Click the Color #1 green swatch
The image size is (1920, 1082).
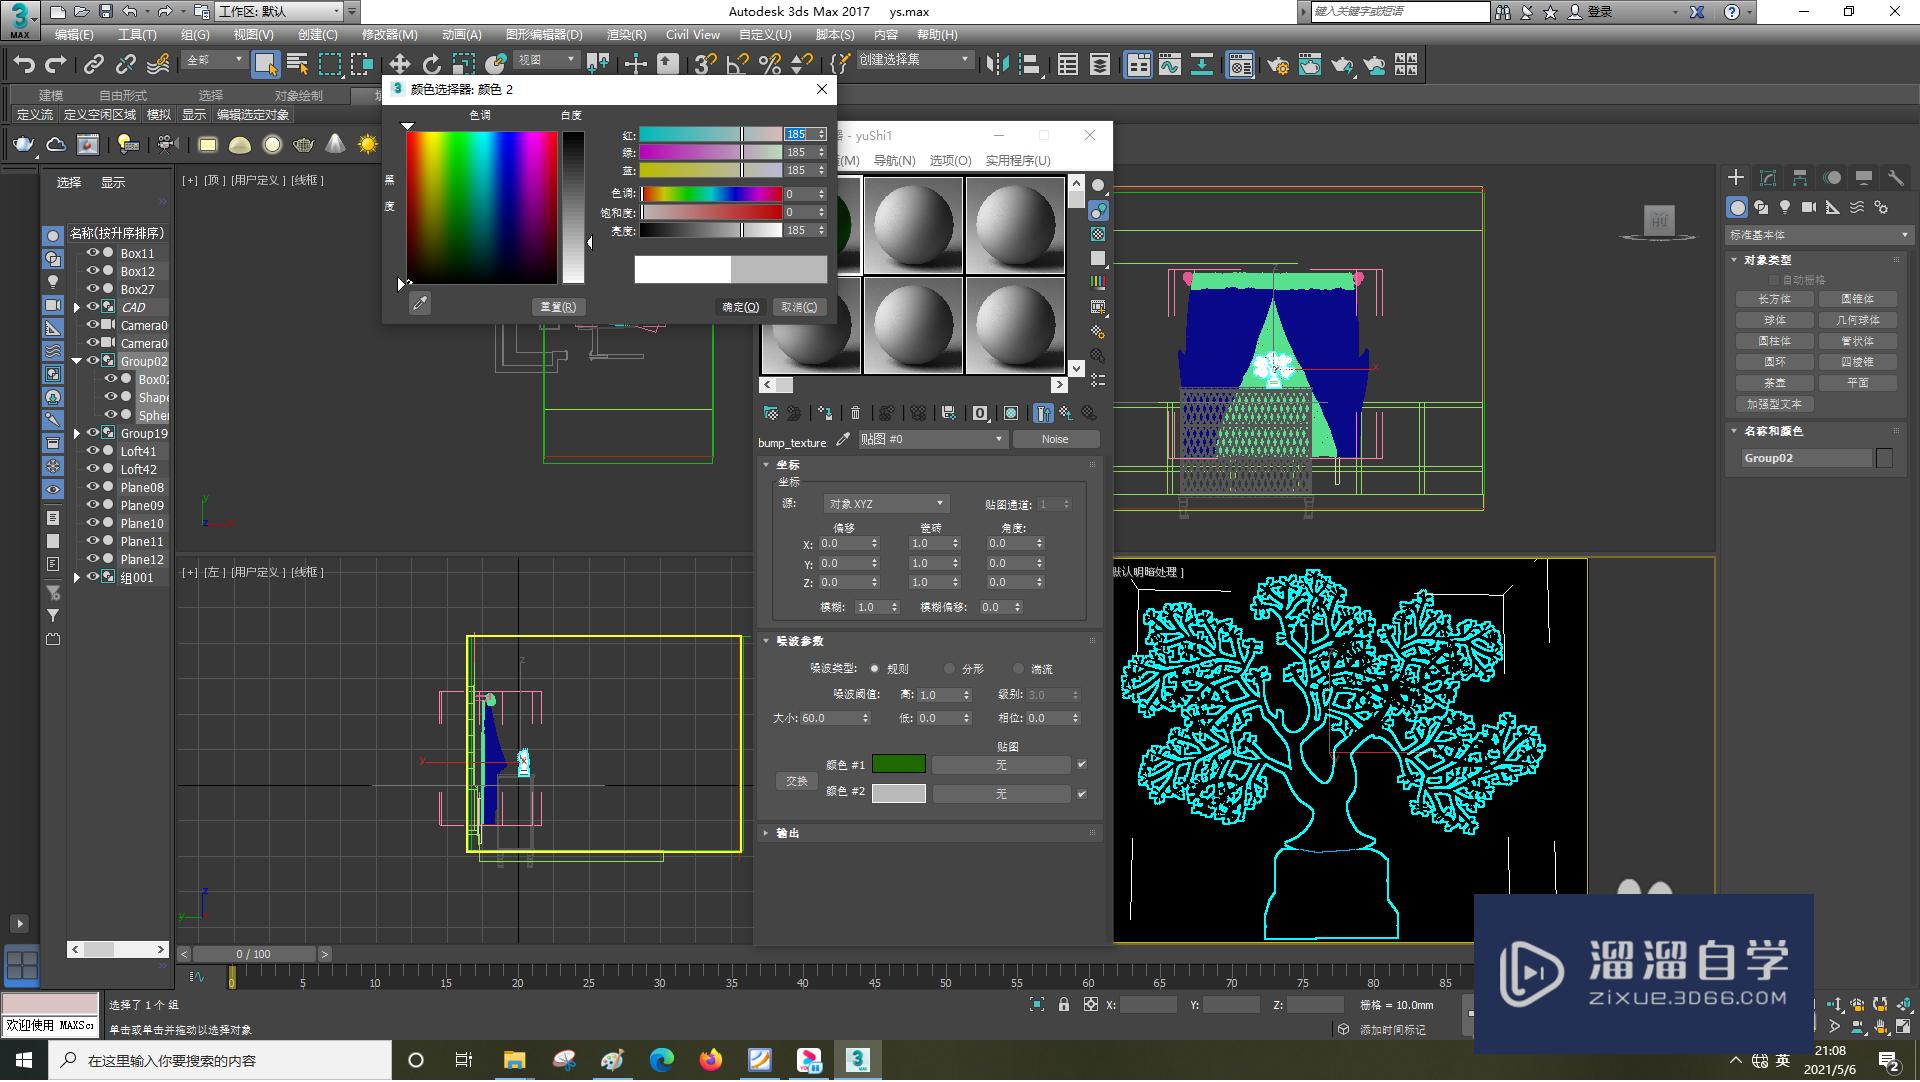point(898,765)
